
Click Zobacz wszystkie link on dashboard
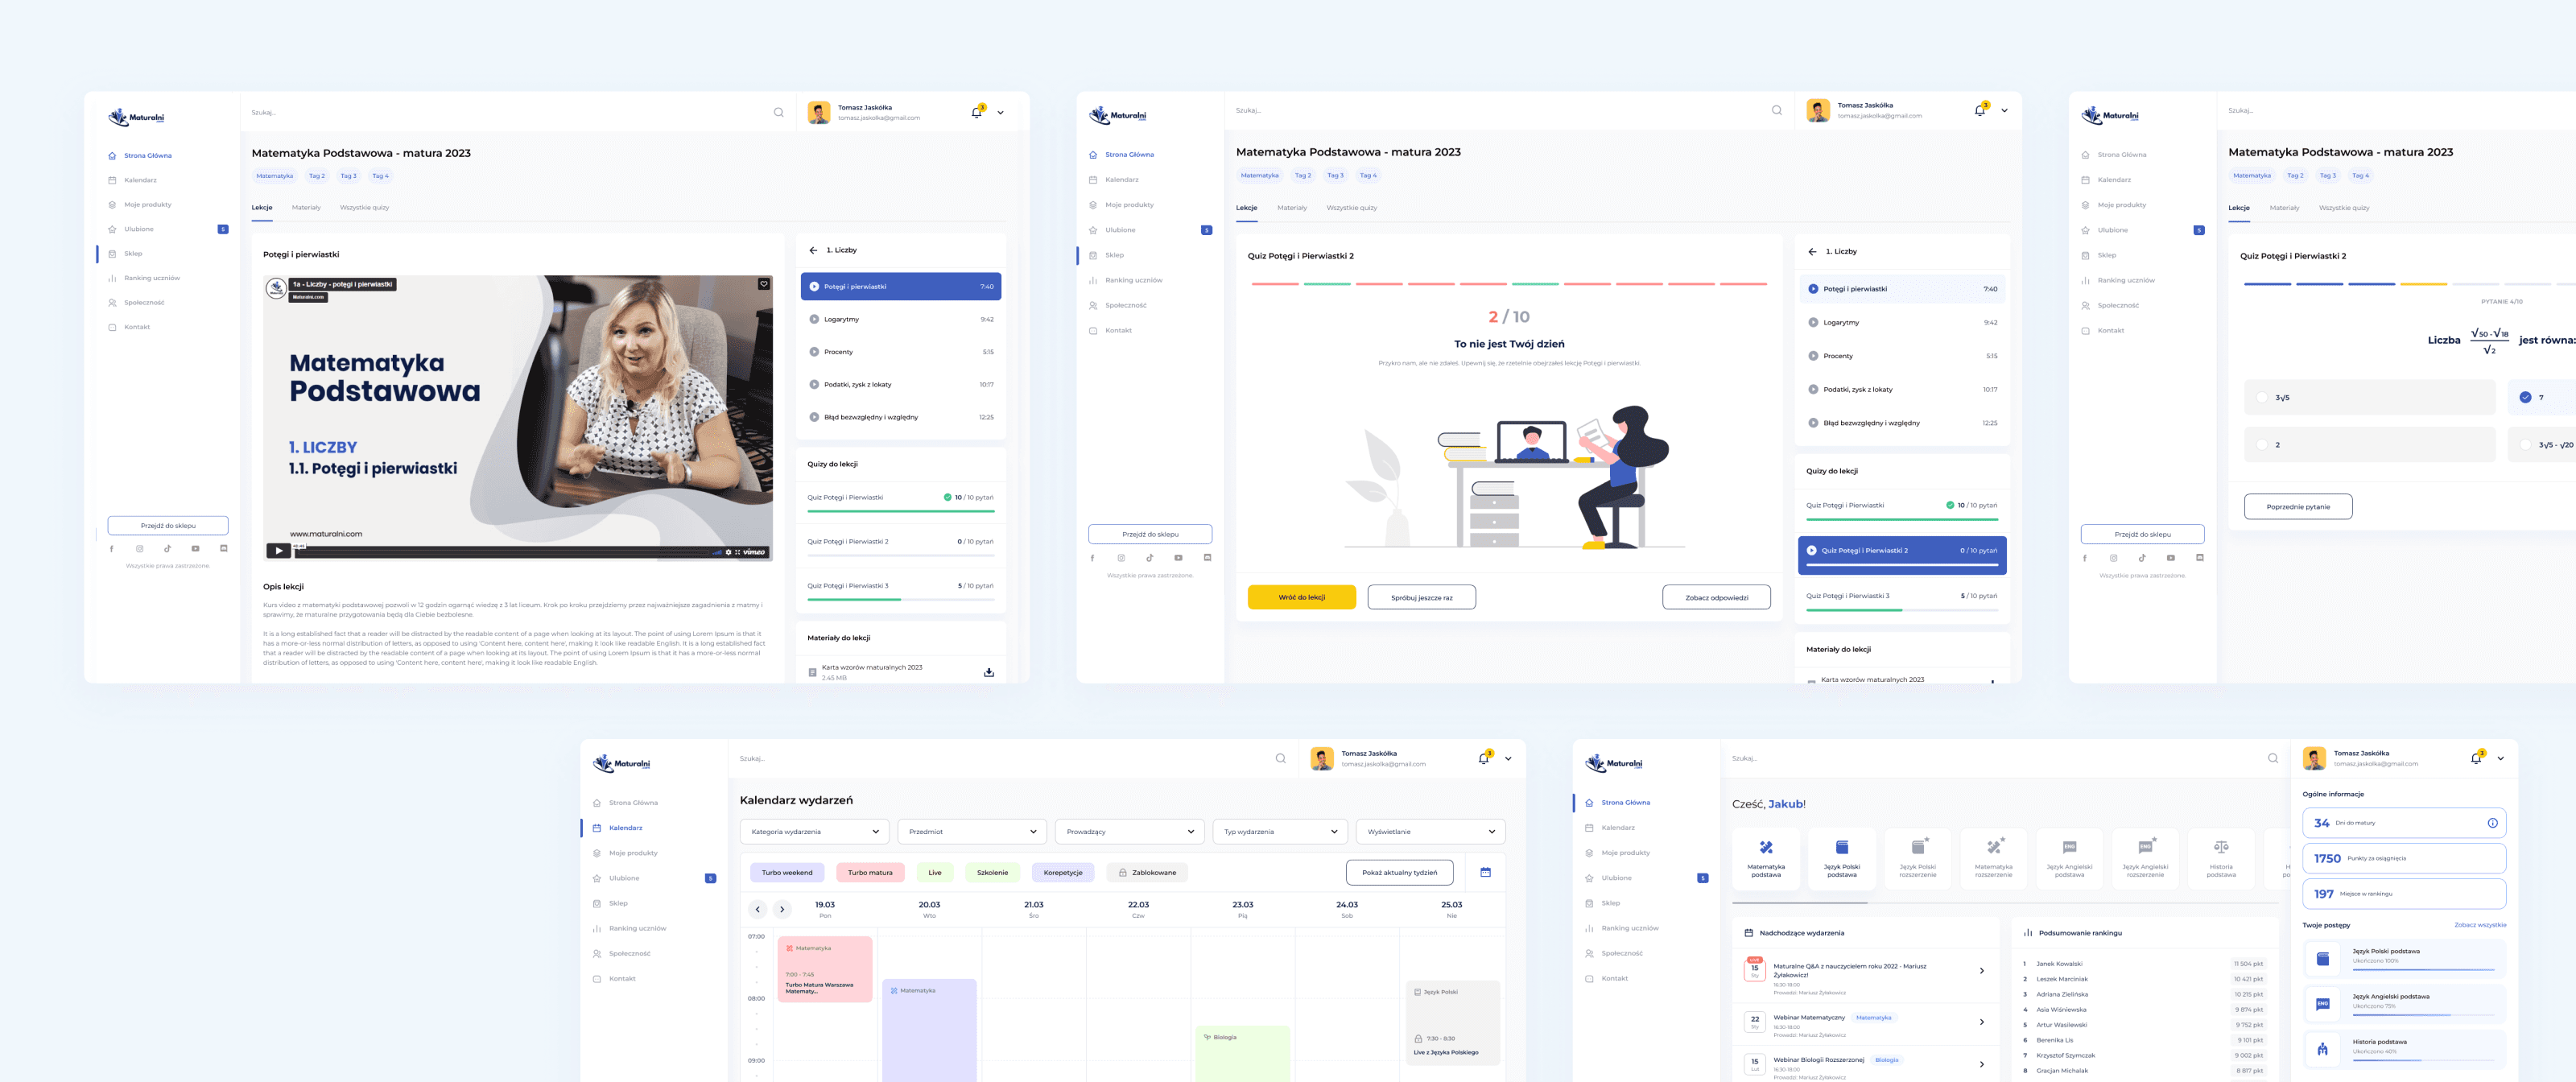click(x=2480, y=925)
